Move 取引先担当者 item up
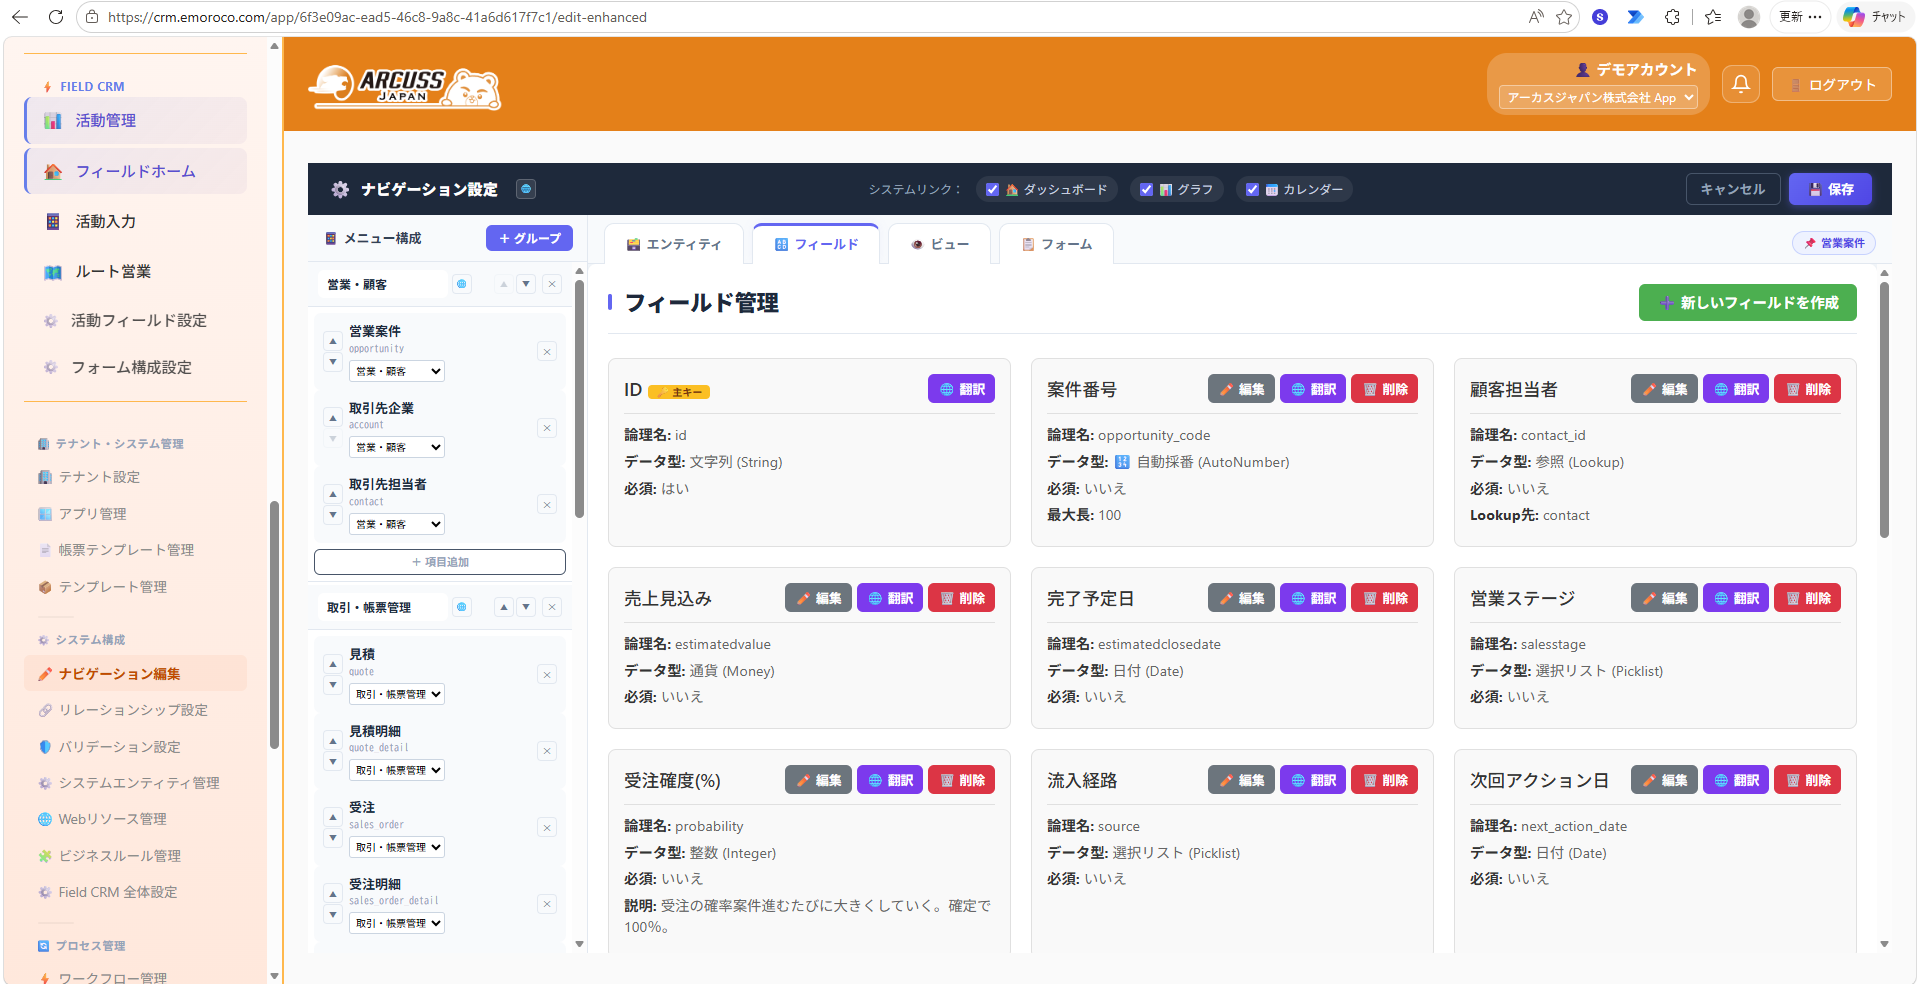1919x984 pixels. pyautogui.click(x=333, y=494)
